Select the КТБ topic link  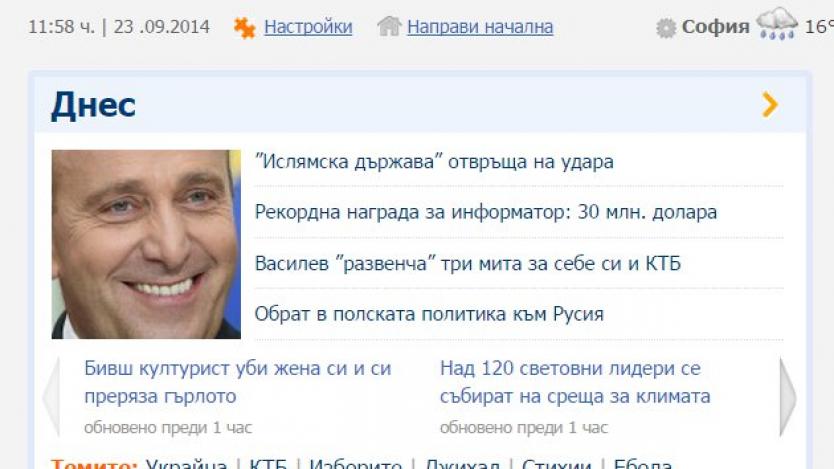[x=268, y=463]
